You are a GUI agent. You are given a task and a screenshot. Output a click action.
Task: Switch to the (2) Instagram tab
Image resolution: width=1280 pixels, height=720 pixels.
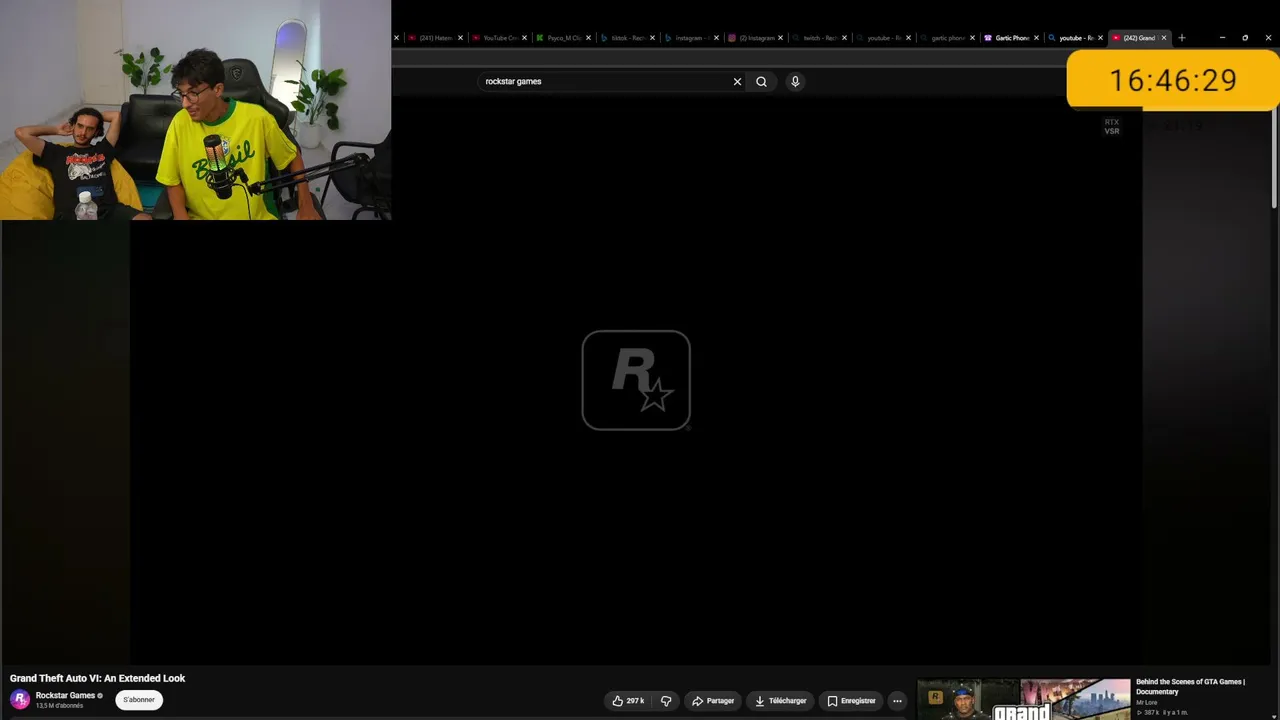point(755,38)
